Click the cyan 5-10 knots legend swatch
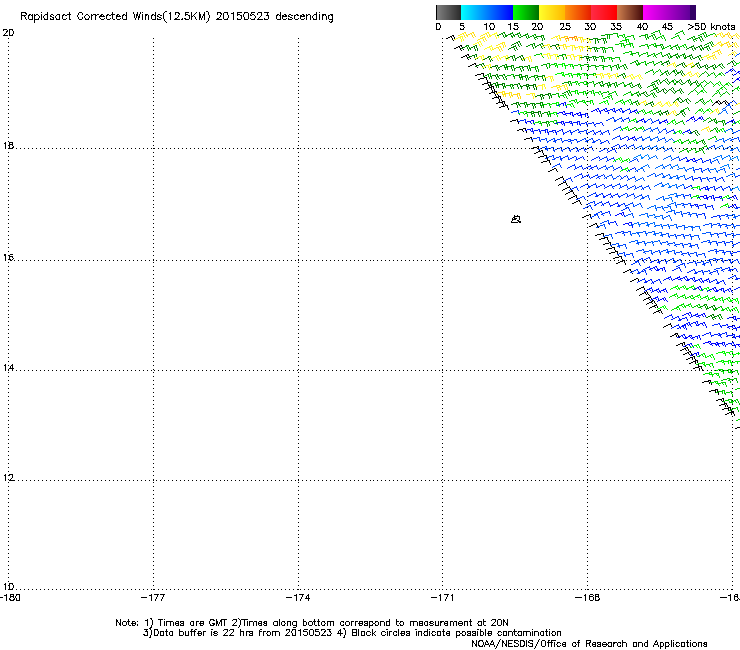Viewport: 740px width, 650px height. pos(474,12)
